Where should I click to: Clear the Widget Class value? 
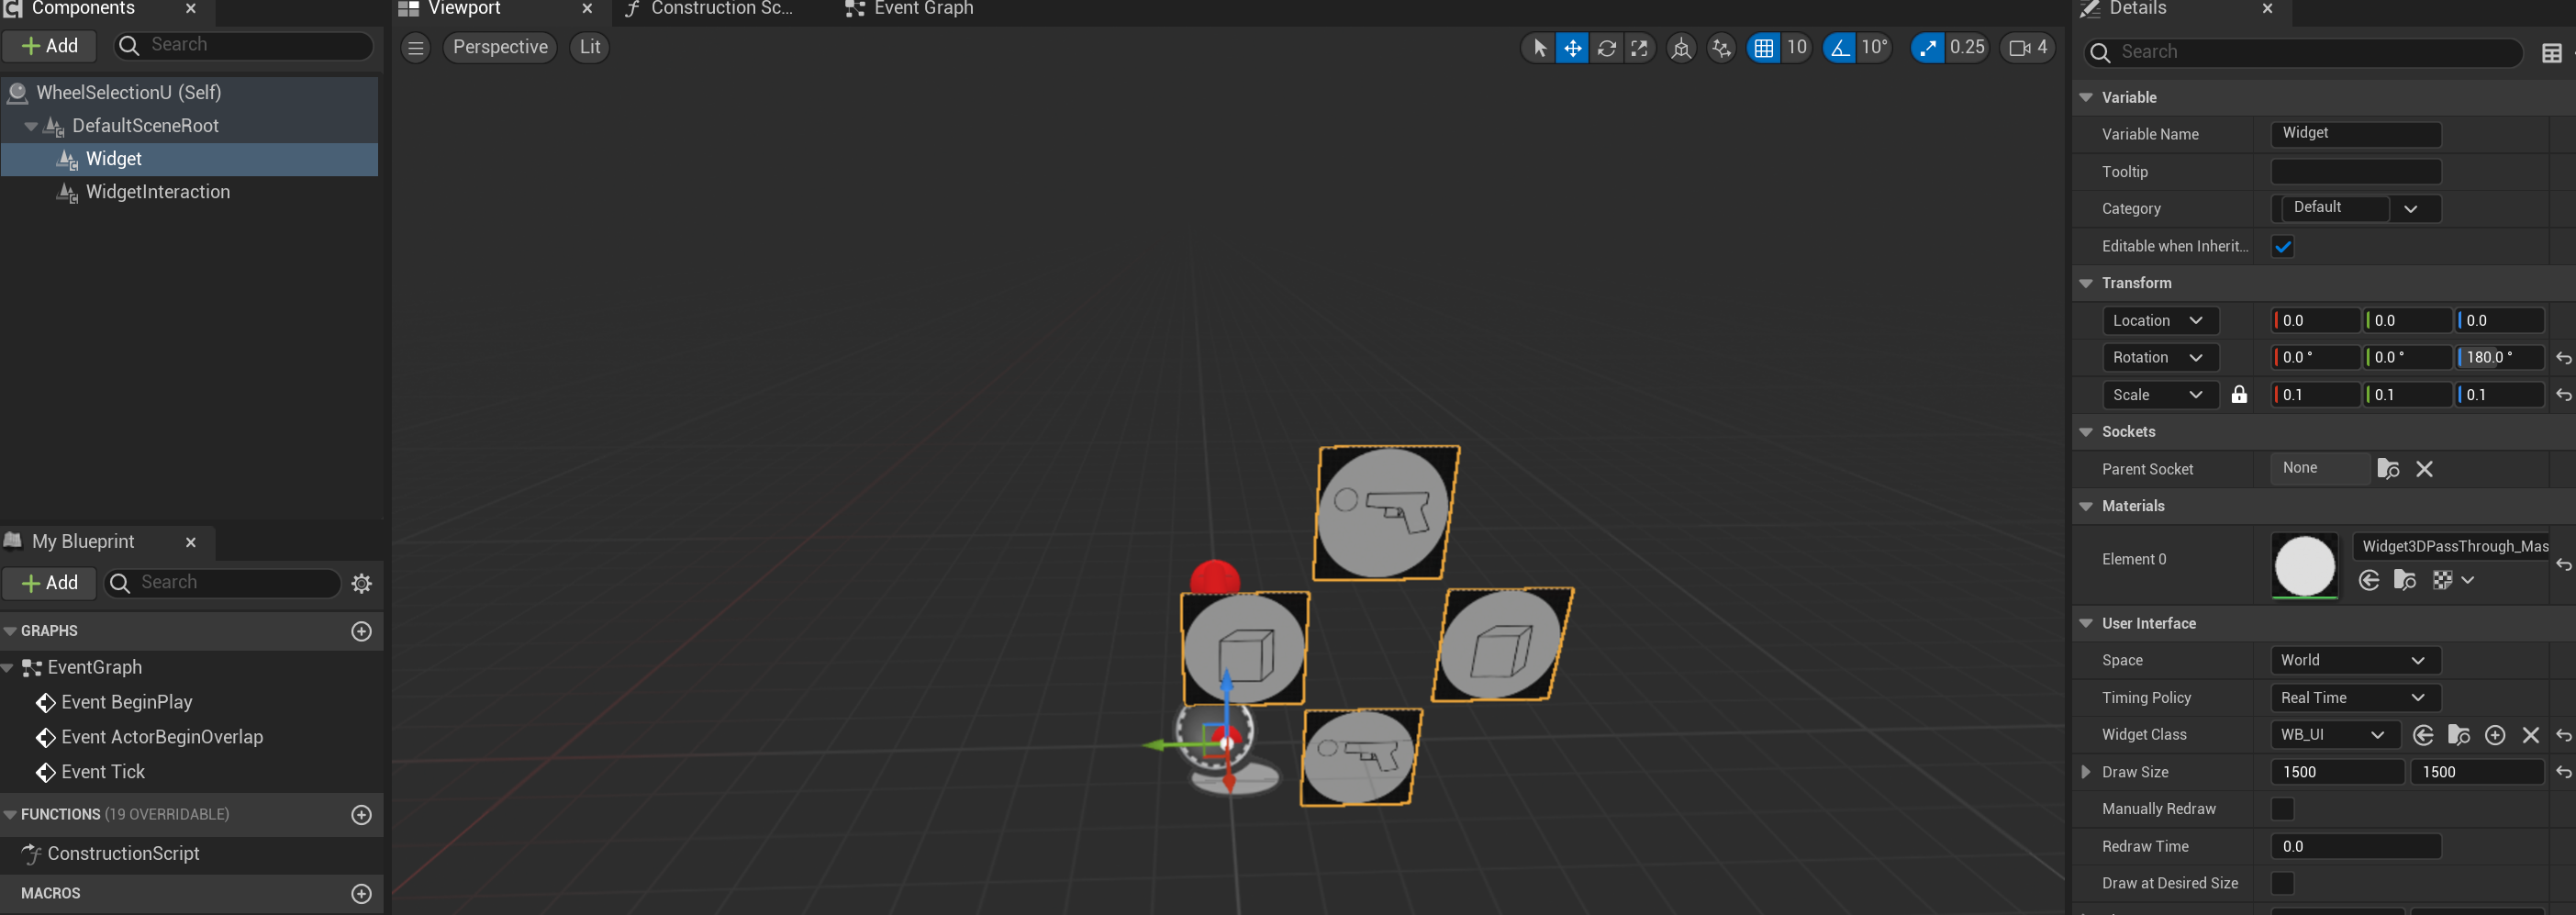[2530, 736]
